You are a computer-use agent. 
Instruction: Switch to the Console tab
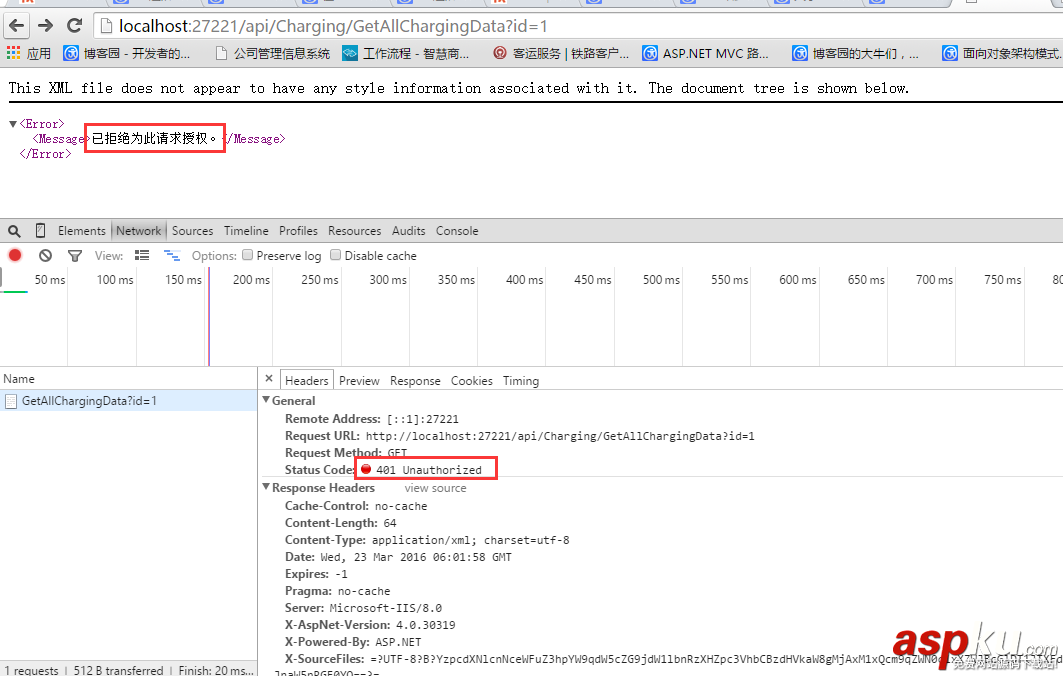pos(456,230)
